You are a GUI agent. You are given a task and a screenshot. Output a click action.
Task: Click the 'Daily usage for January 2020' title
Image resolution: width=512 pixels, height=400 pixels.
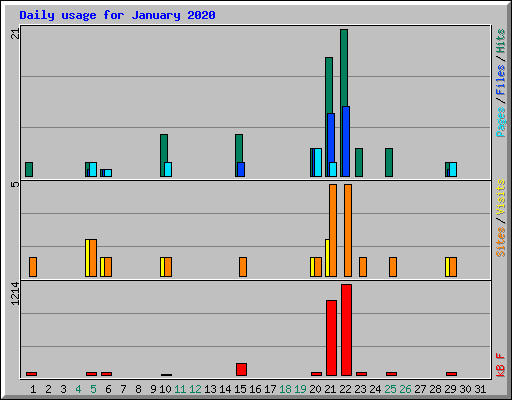117,15
